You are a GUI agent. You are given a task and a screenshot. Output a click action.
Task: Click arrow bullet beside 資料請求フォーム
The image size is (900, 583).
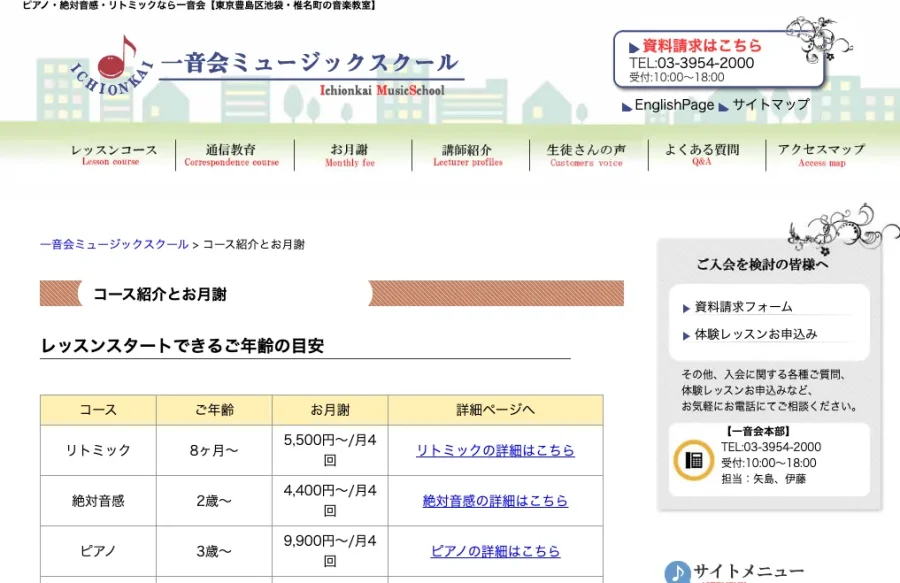(x=686, y=309)
